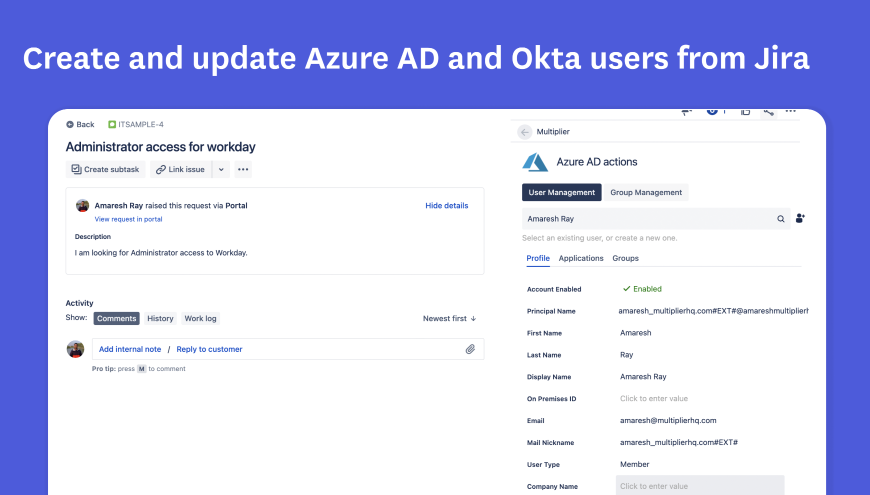This screenshot has height=495, width=870.
Task: Open the View request in portal link
Action: tap(128, 219)
